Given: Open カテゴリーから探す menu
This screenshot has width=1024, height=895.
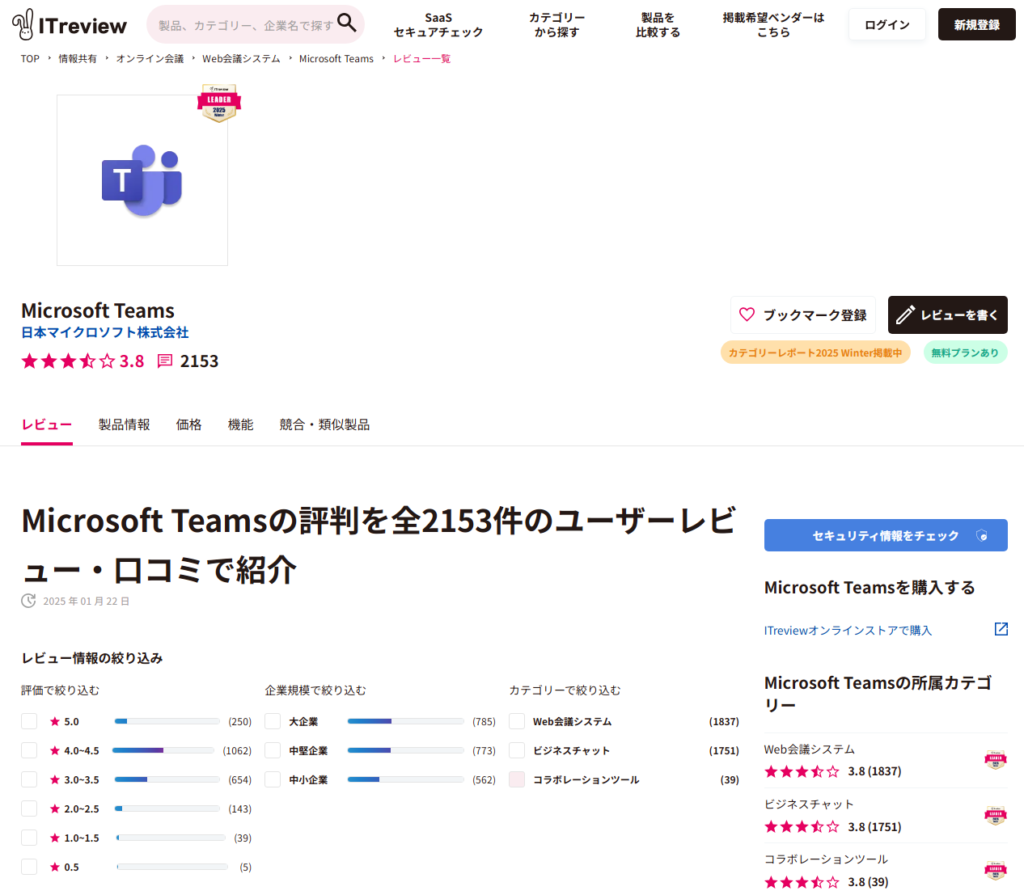Looking at the screenshot, I should coord(556,25).
